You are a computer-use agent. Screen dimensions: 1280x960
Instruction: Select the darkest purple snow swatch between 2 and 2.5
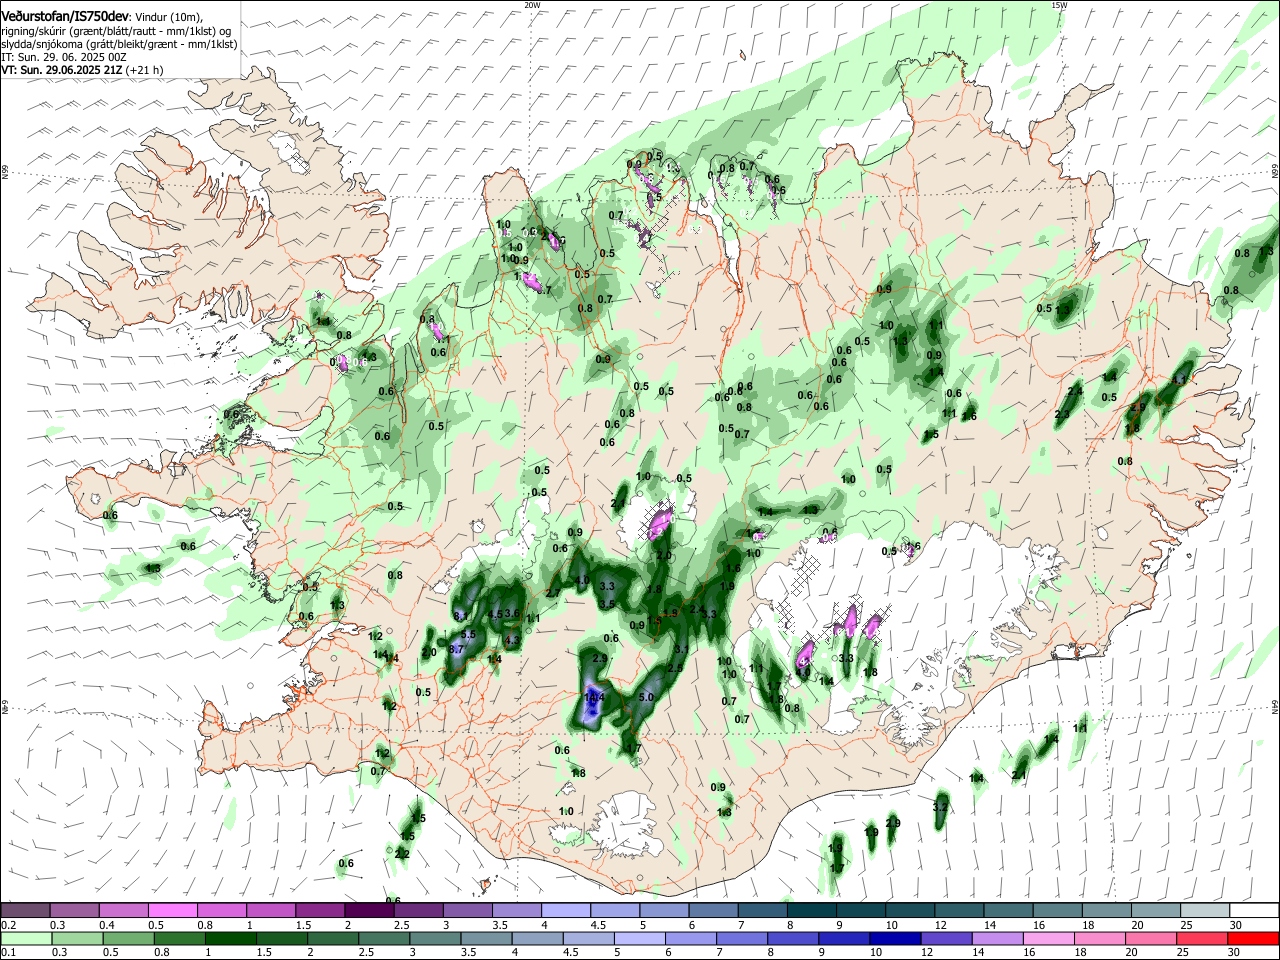pyautogui.click(x=369, y=910)
